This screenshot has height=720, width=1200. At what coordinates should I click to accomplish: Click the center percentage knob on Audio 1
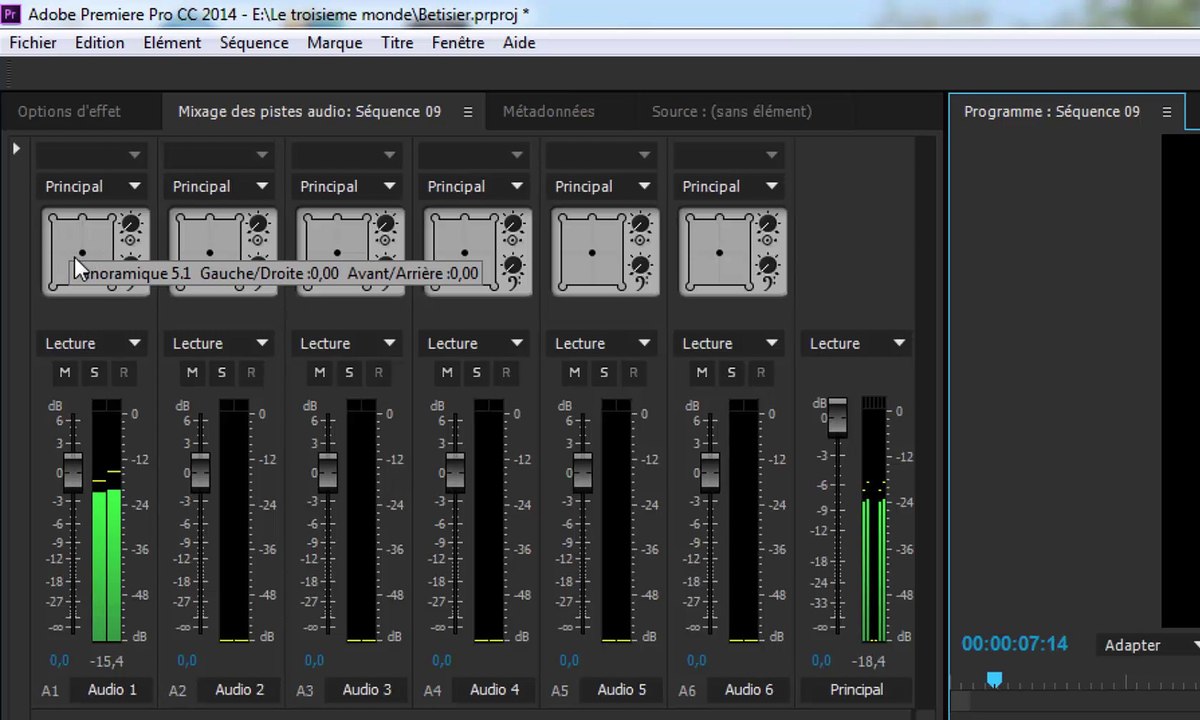pos(130,225)
